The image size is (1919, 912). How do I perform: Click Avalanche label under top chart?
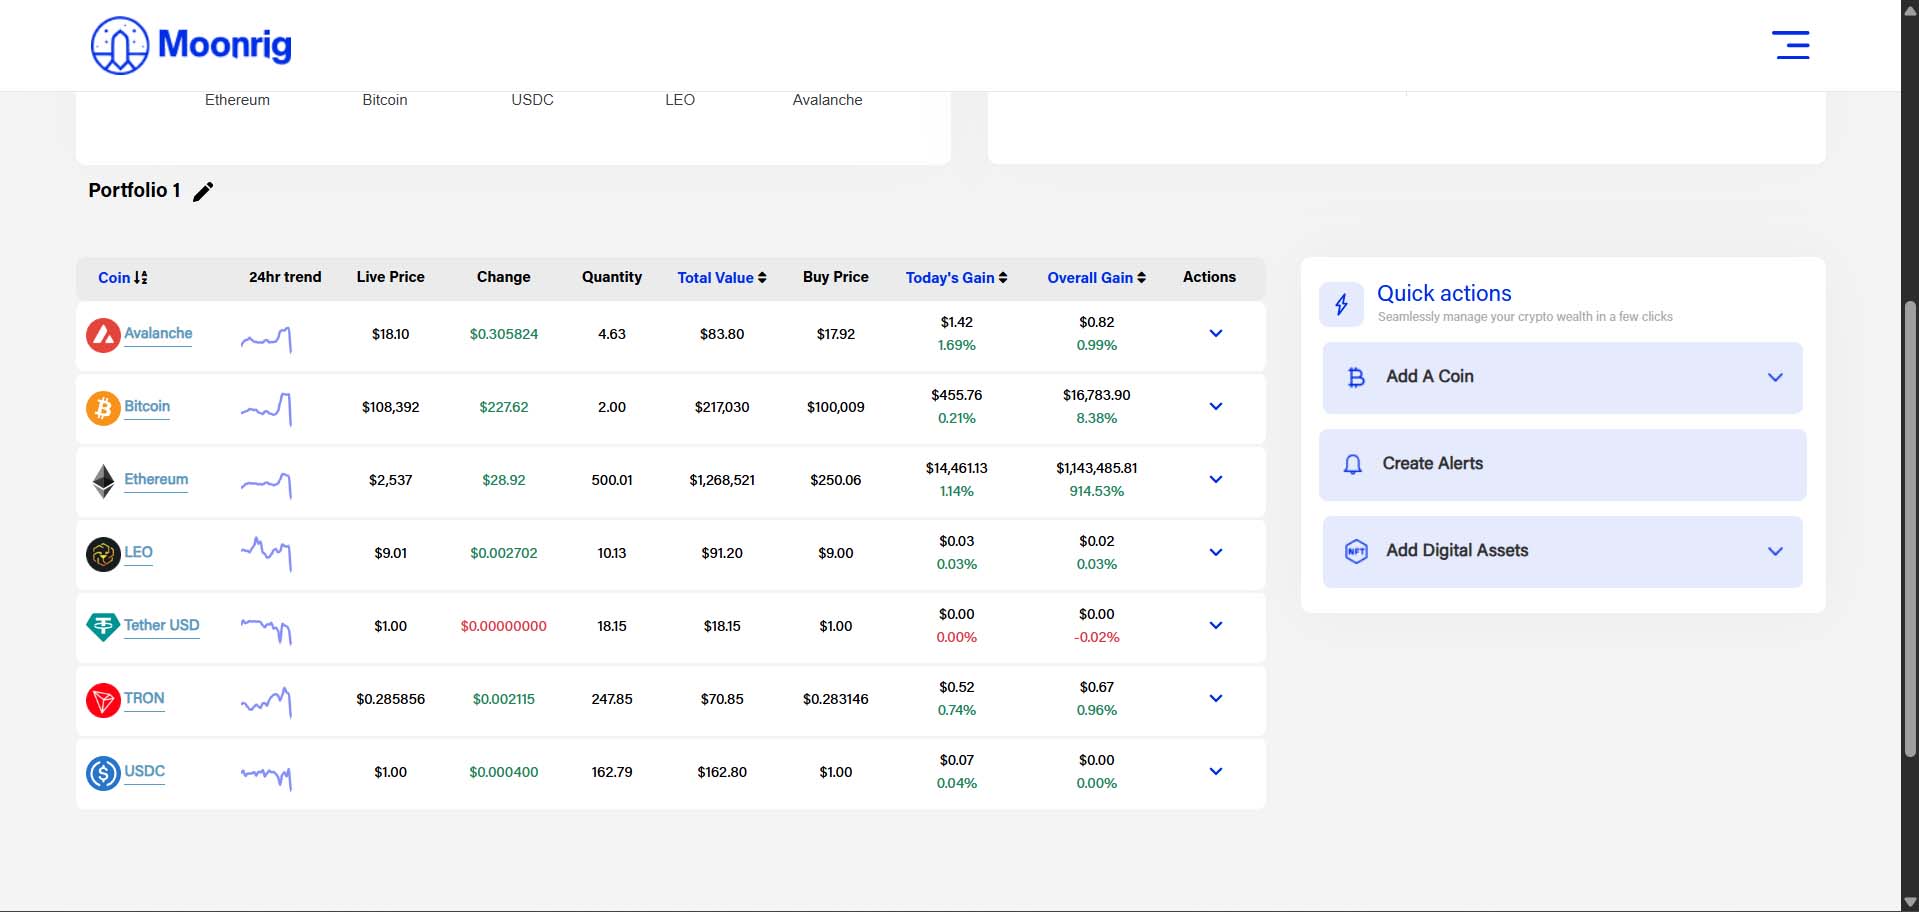[x=827, y=100]
